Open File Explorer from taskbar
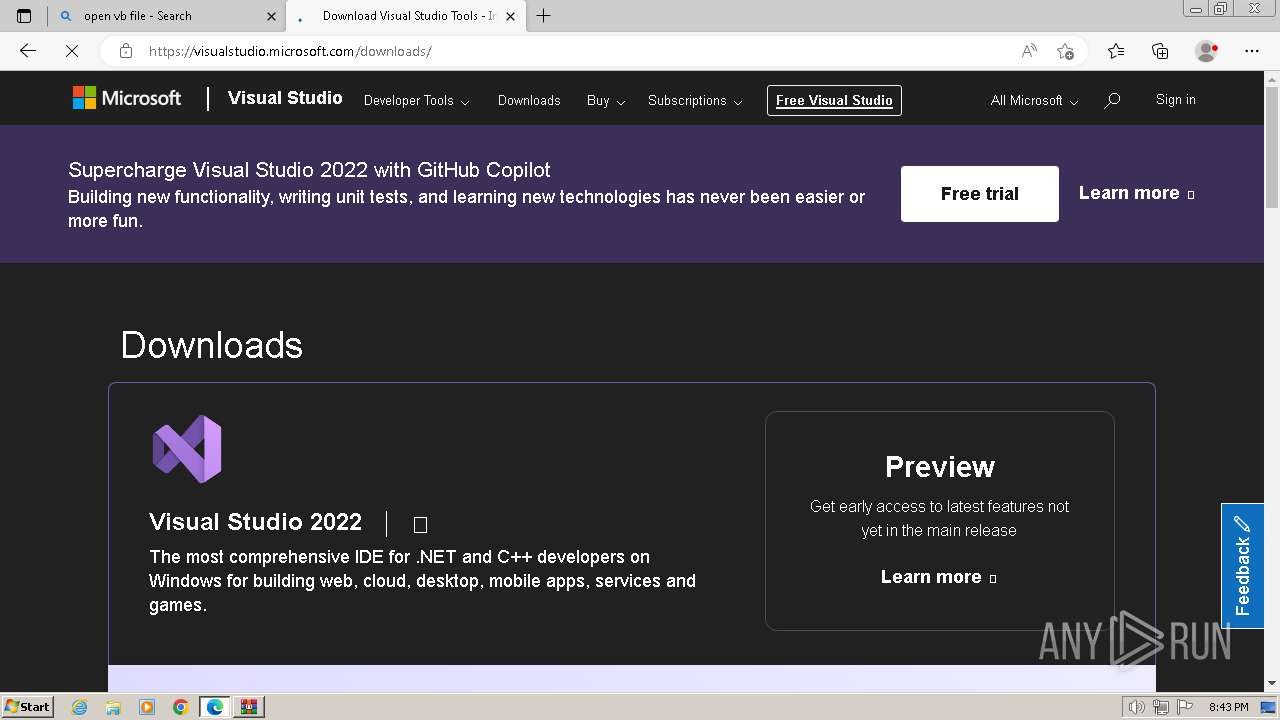The height and width of the screenshot is (720, 1280). click(113, 707)
